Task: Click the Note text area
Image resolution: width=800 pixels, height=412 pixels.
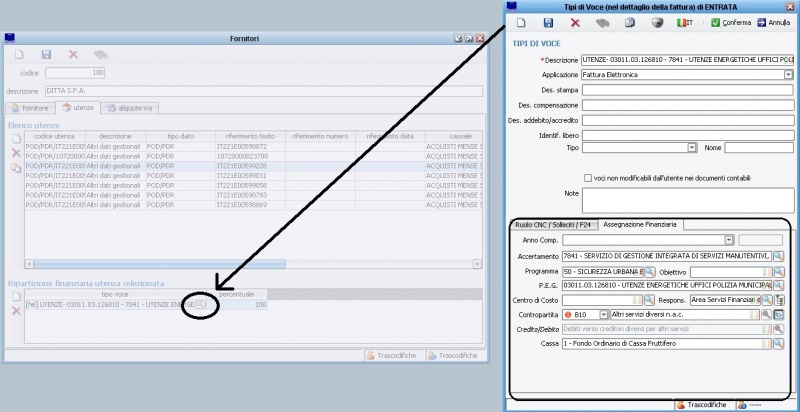Action: (x=688, y=200)
